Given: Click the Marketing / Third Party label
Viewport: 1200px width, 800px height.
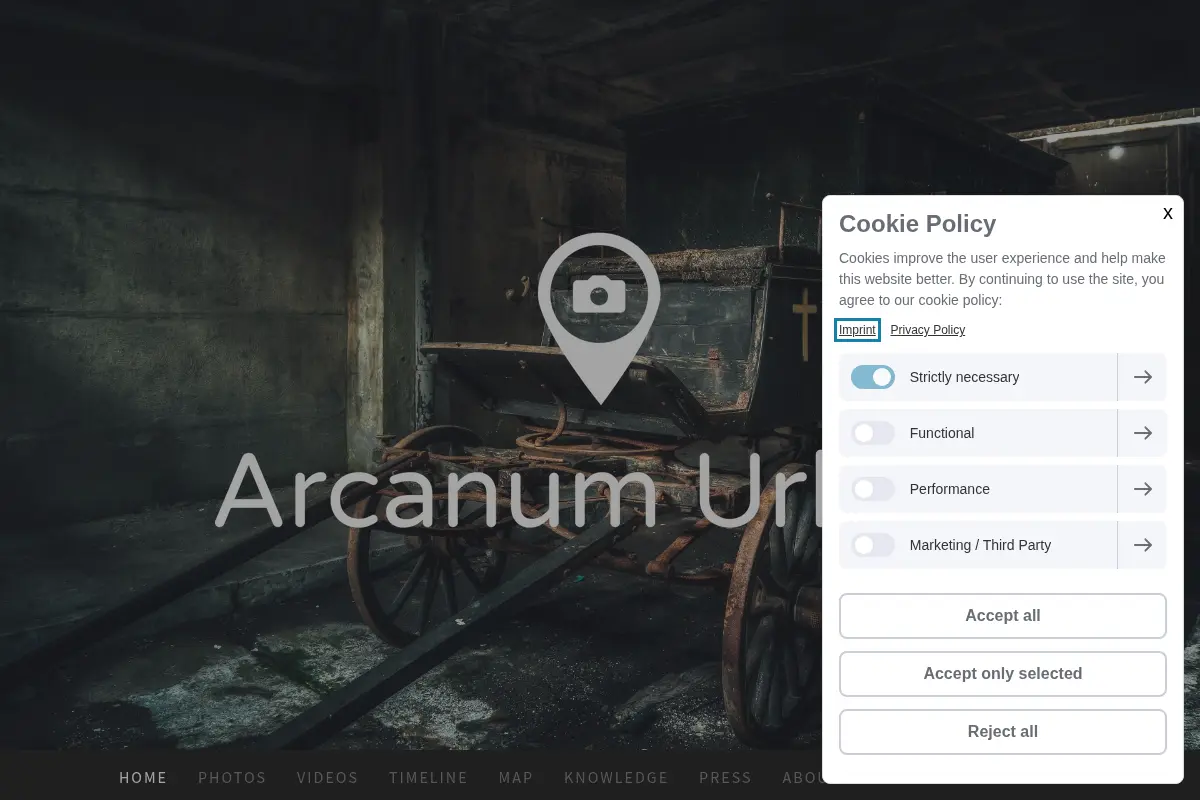Looking at the screenshot, I should (x=980, y=545).
